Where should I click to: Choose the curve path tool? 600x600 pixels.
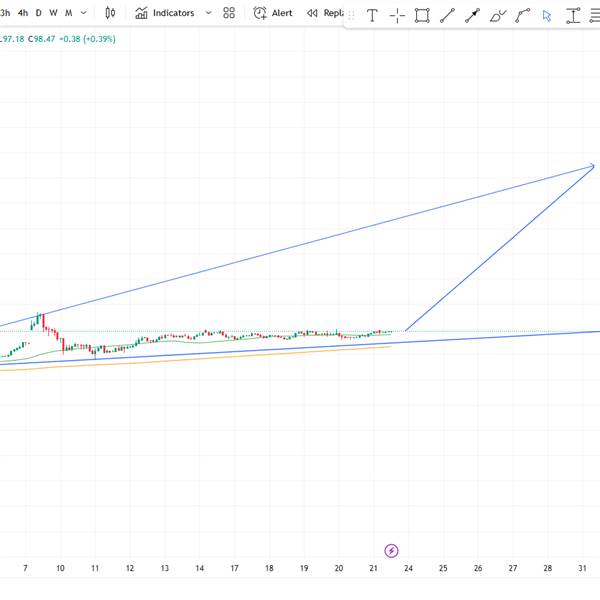tap(522, 16)
